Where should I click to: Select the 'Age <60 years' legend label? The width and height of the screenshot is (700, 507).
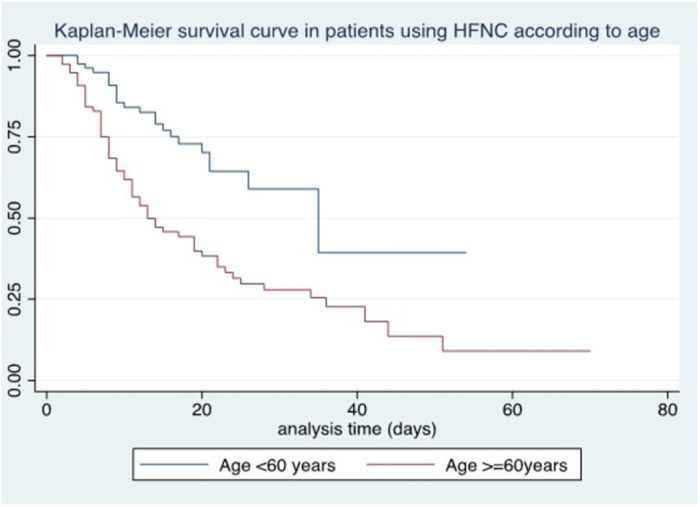(277, 465)
